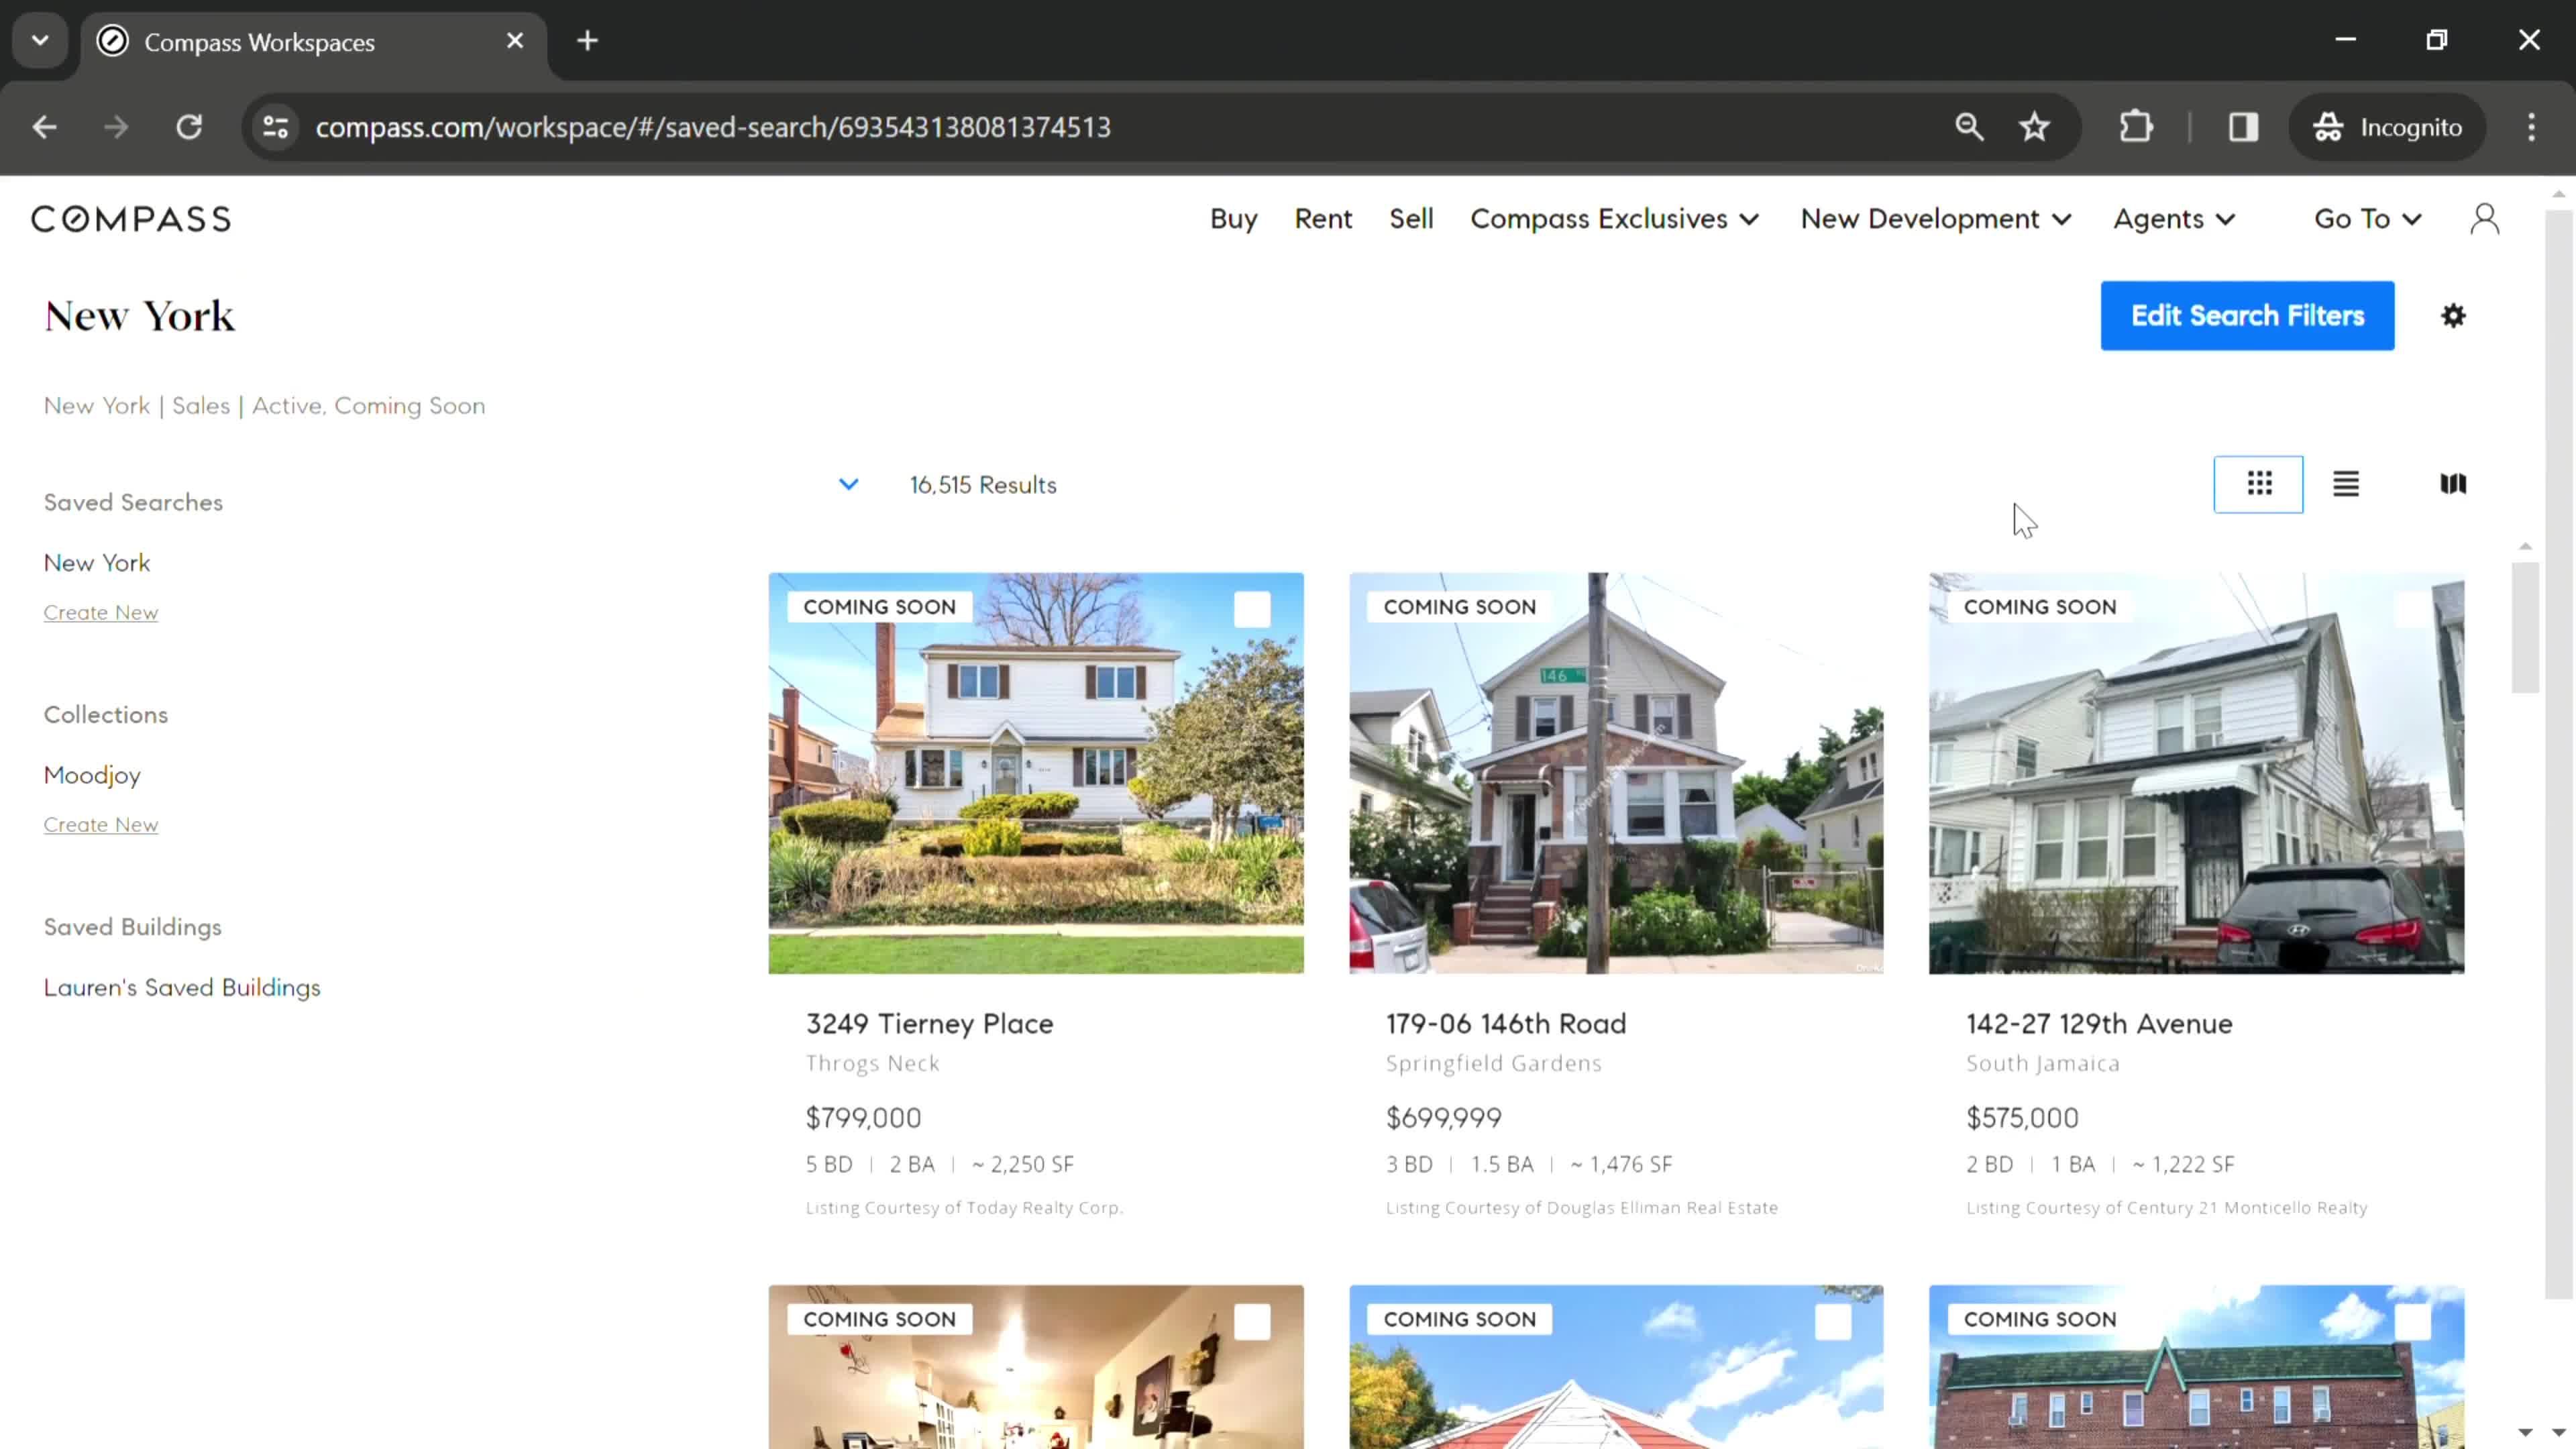Image resolution: width=2576 pixels, height=1449 pixels.
Task: Switch to grid view
Action: click(2259, 484)
